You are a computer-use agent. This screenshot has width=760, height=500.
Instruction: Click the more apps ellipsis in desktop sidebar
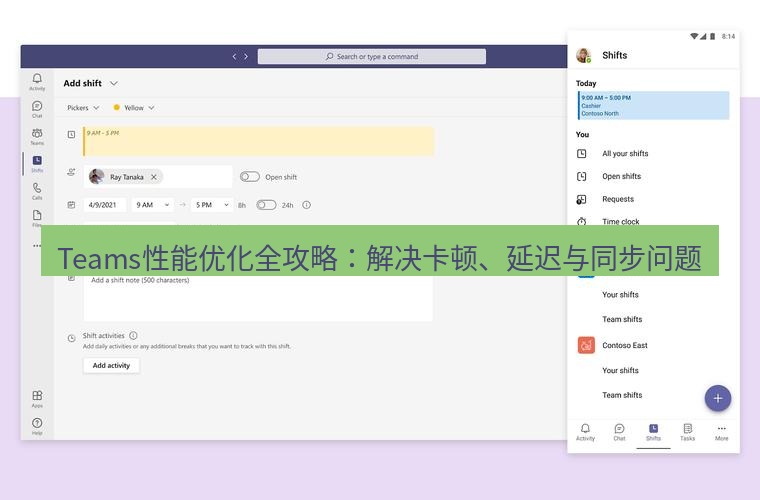point(37,246)
